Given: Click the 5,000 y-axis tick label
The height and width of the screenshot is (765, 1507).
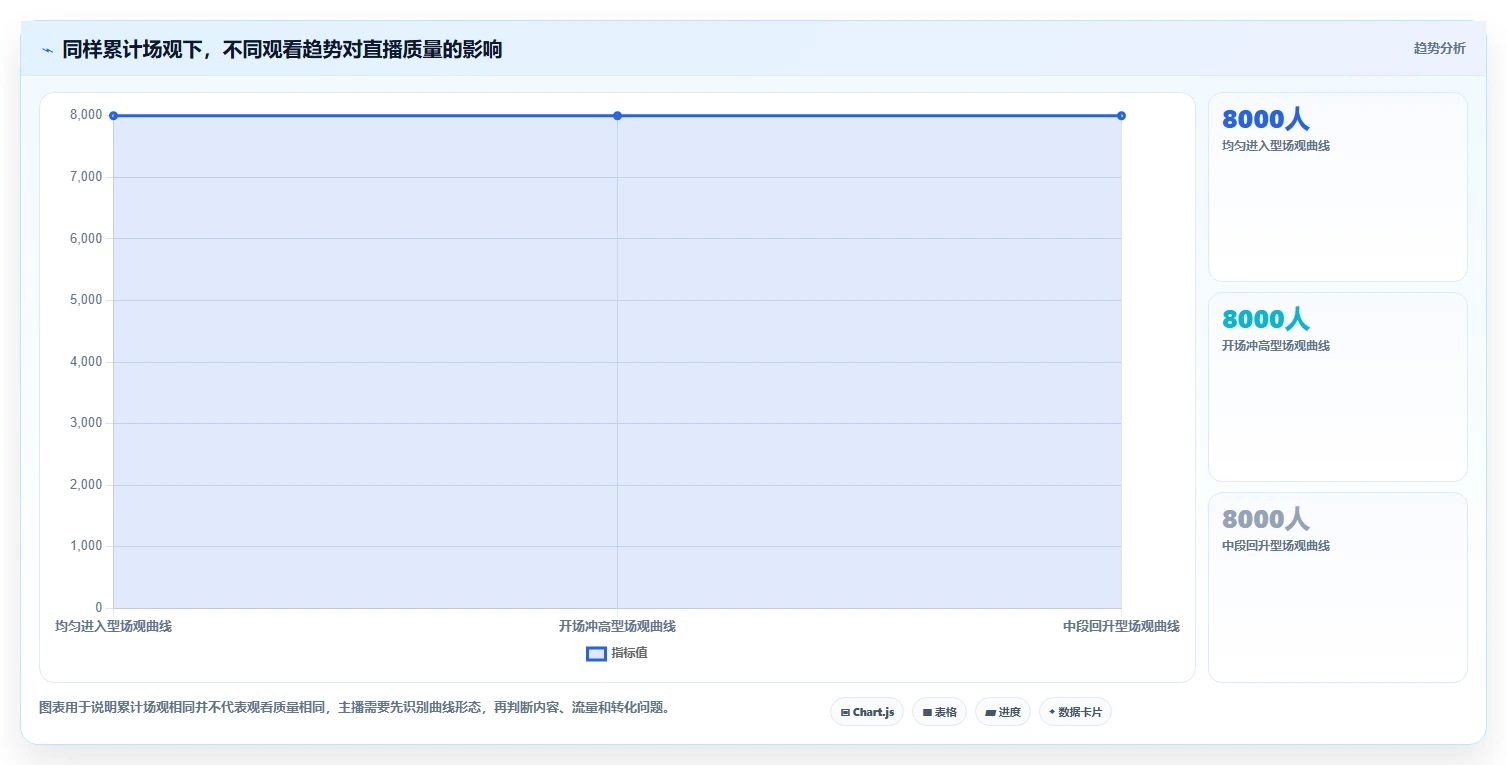Looking at the screenshot, I should click(x=86, y=300).
